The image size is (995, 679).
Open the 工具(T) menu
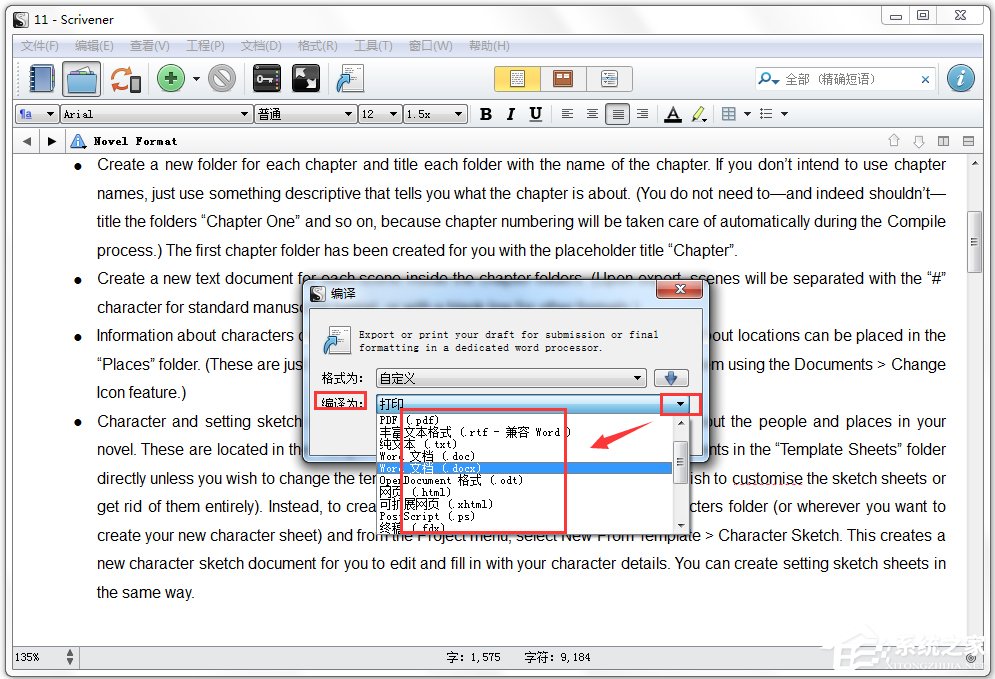(372, 46)
